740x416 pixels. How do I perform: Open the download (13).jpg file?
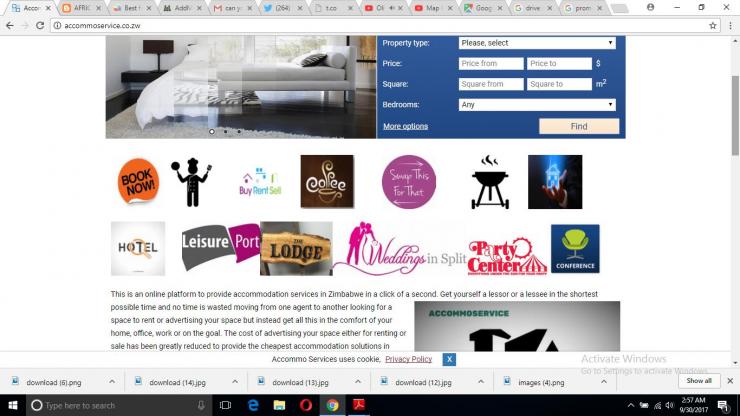point(300,382)
